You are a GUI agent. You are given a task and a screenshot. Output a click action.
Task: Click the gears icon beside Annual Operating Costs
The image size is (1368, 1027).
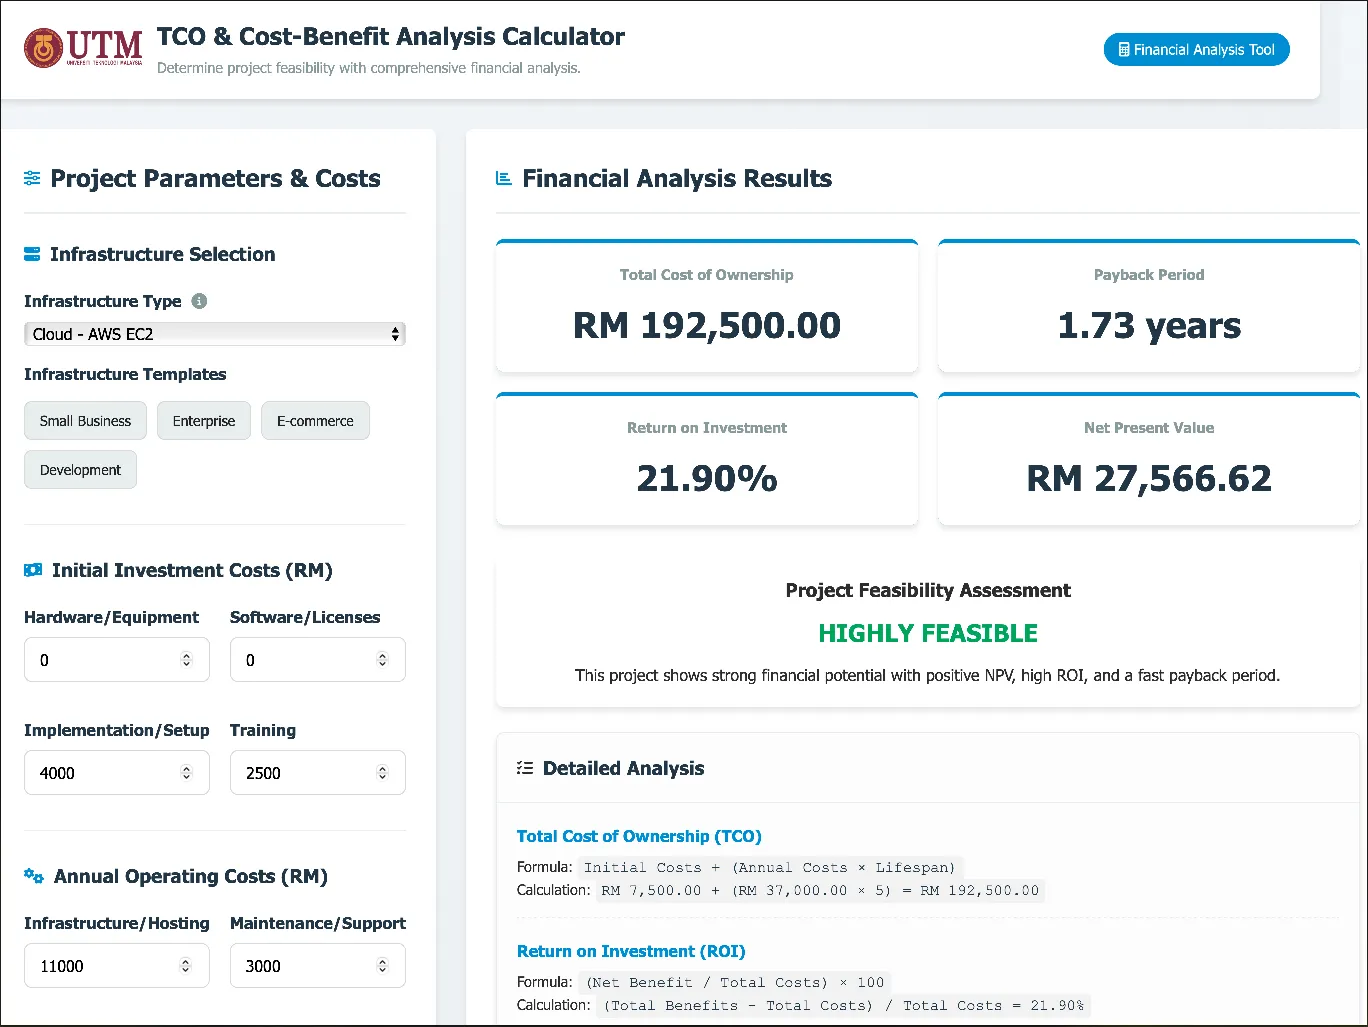click(34, 876)
